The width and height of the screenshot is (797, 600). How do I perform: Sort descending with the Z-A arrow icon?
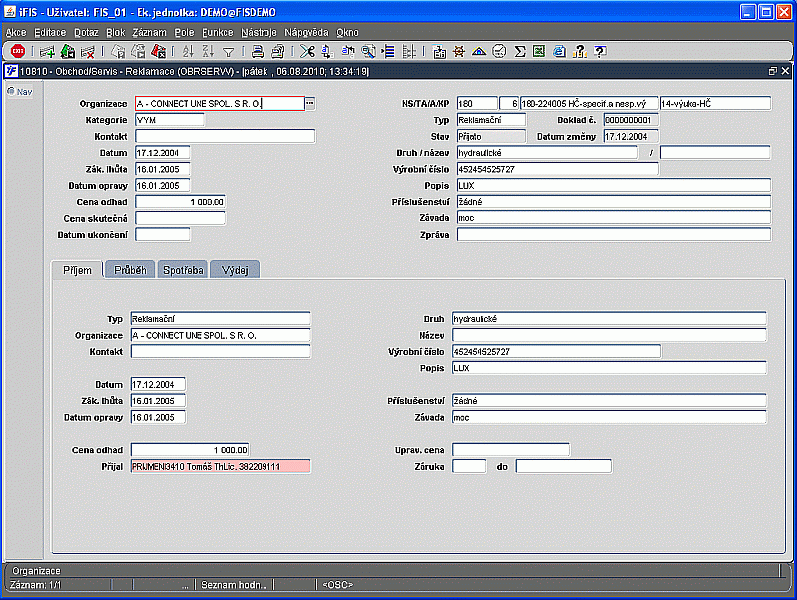tap(208, 51)
